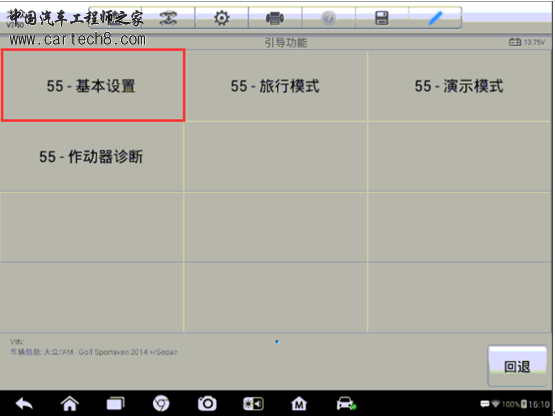Tap the blue page indicator dot

277,342
